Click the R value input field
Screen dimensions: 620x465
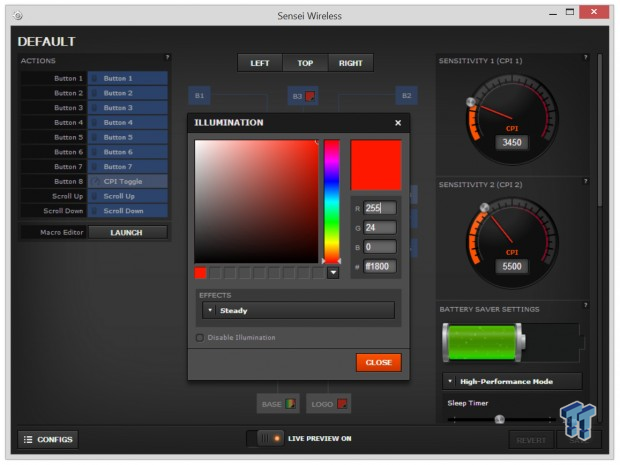pos(380,208)
